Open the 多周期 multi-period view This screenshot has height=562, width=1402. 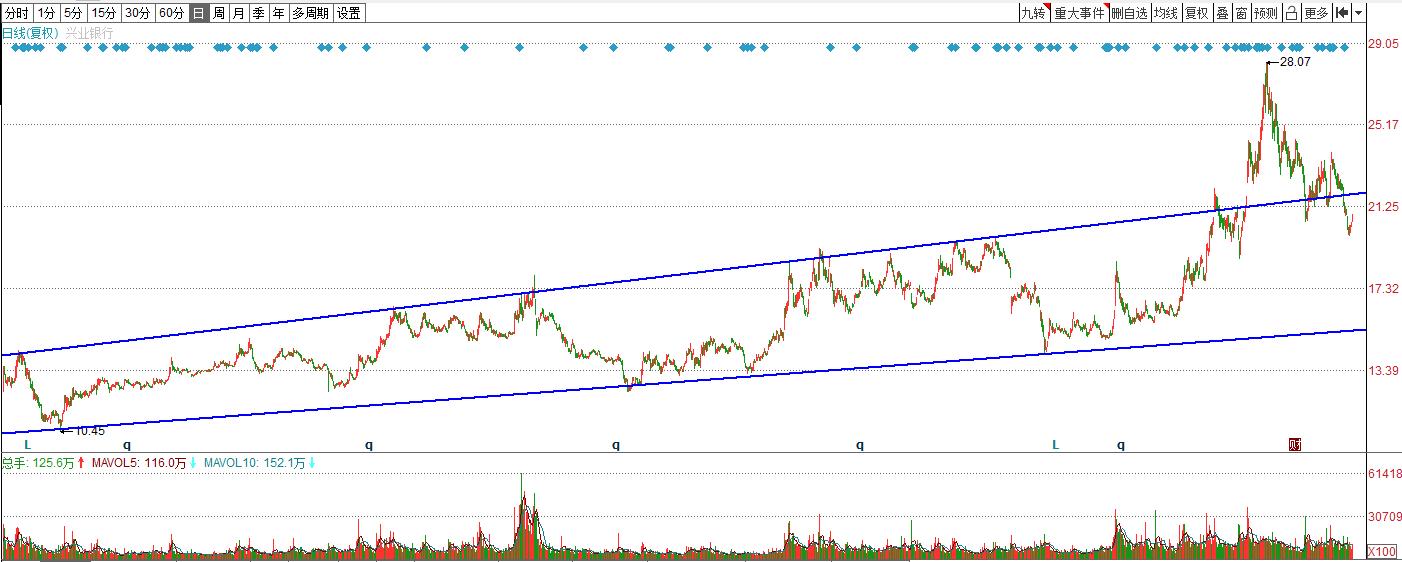[310, 13]
